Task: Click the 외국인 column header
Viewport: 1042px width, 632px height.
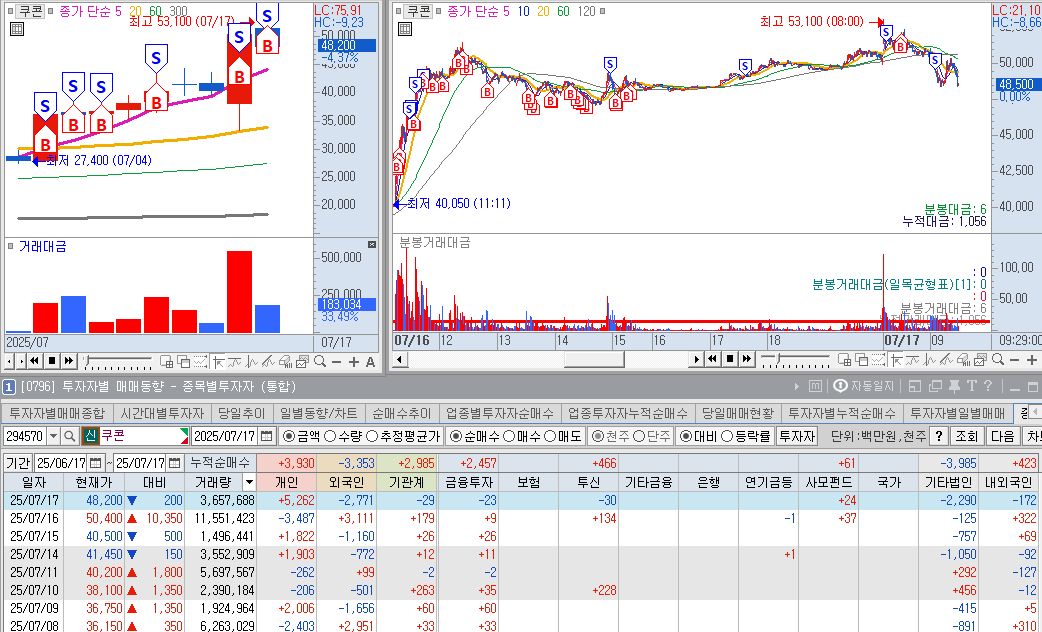Action: pyautogui.click(x=347, y=482)
